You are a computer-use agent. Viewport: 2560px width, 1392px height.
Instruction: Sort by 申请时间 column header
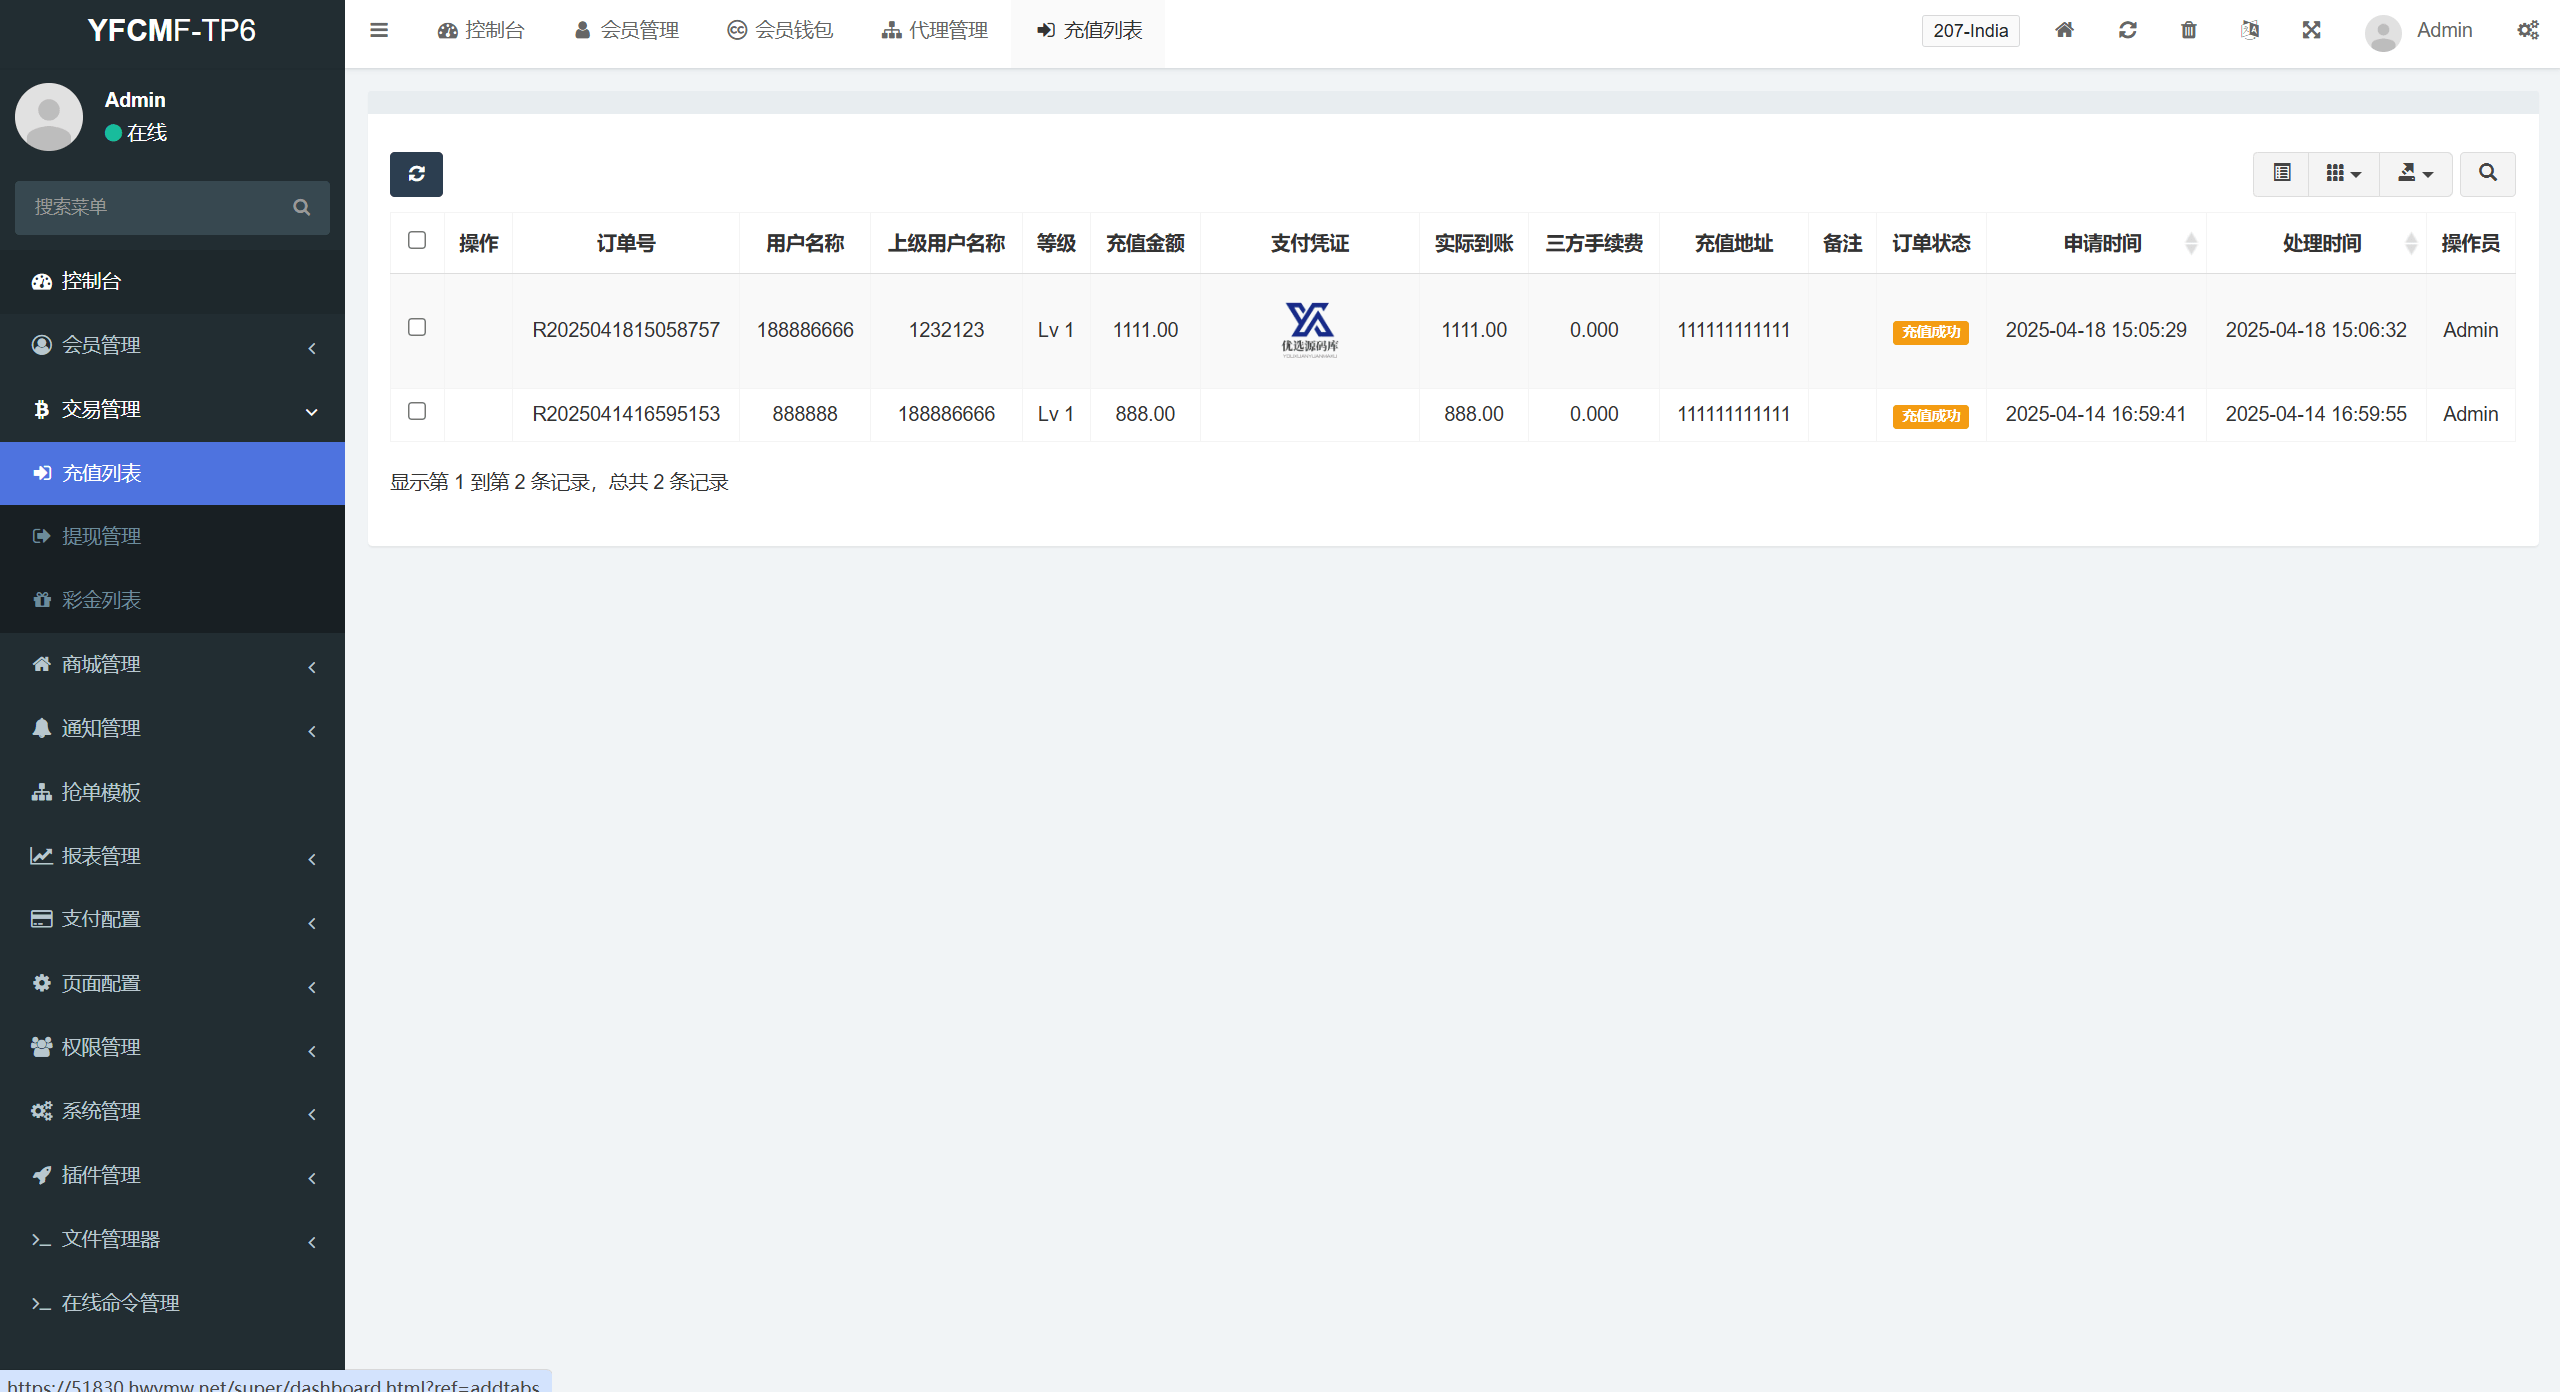coord(2102,243)
